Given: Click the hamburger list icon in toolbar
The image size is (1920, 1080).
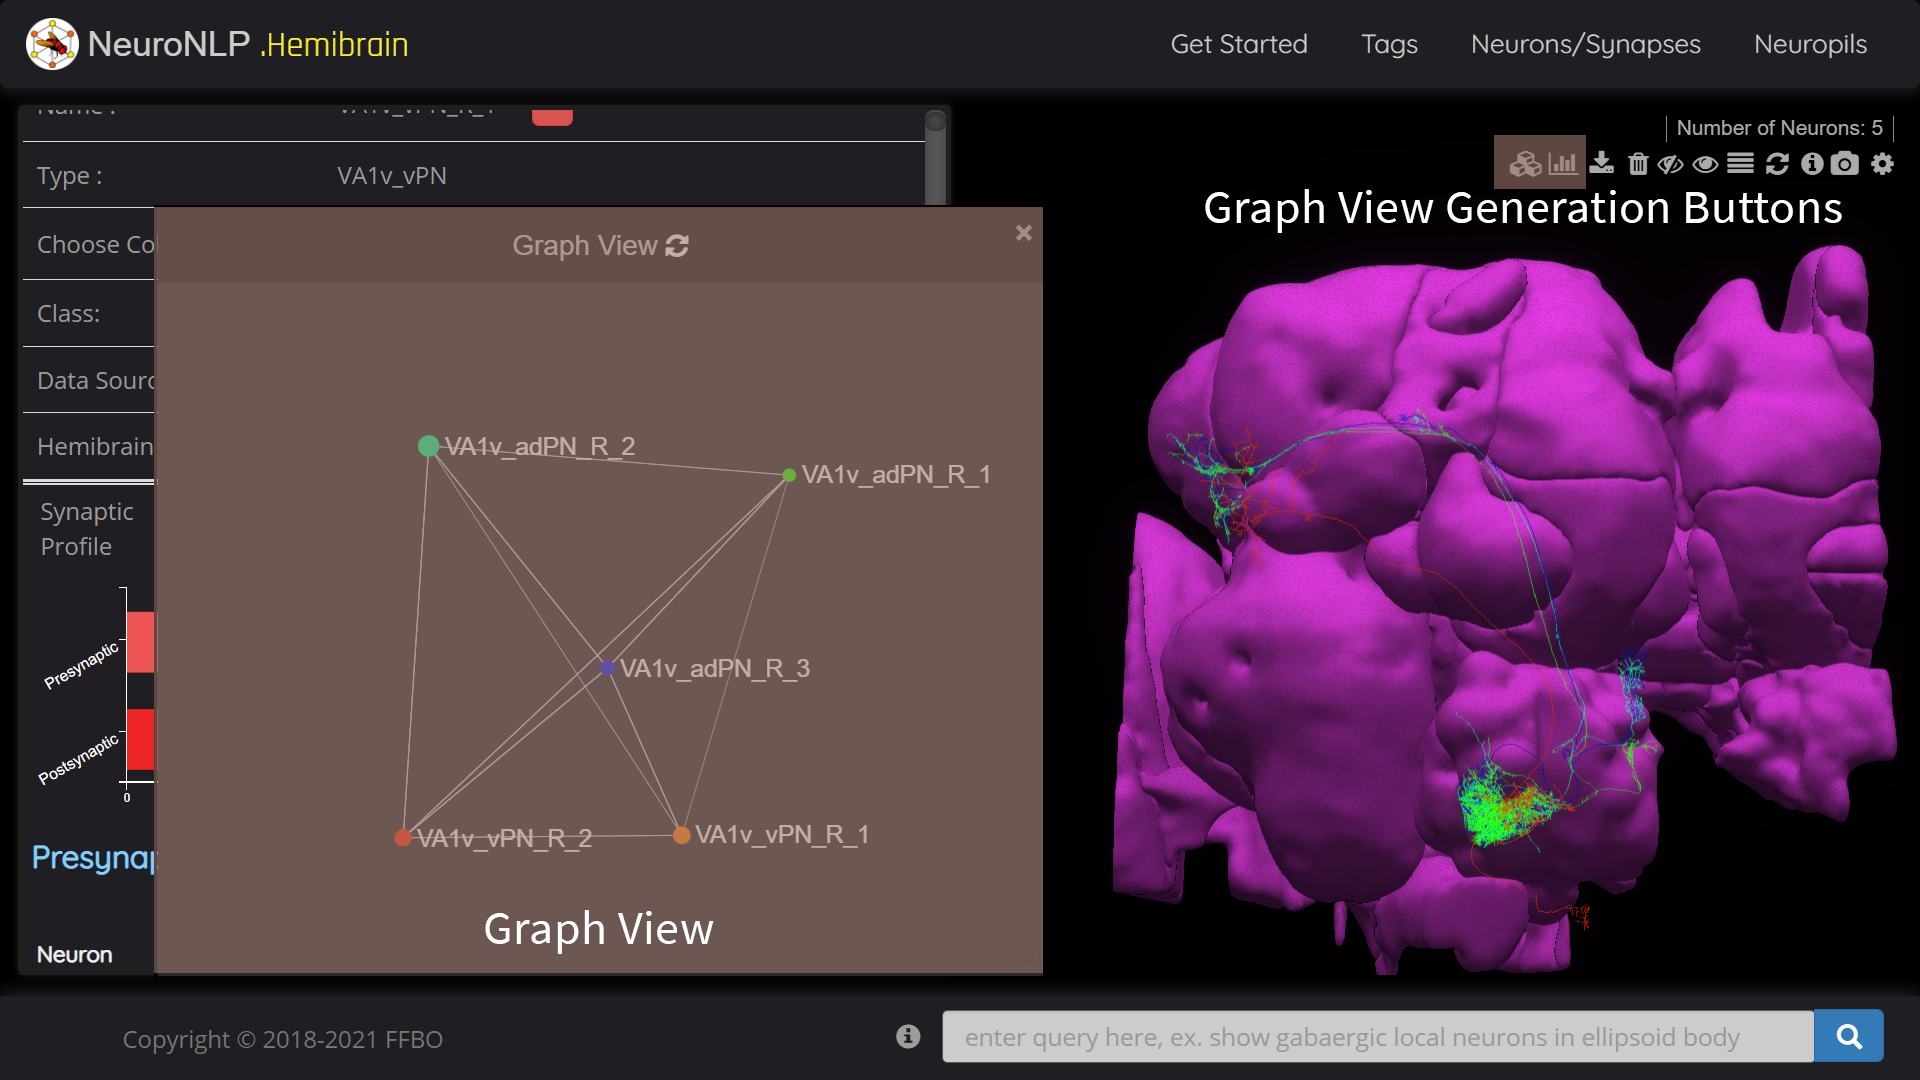Looking at the screenshot, I should click(1740, 163).
